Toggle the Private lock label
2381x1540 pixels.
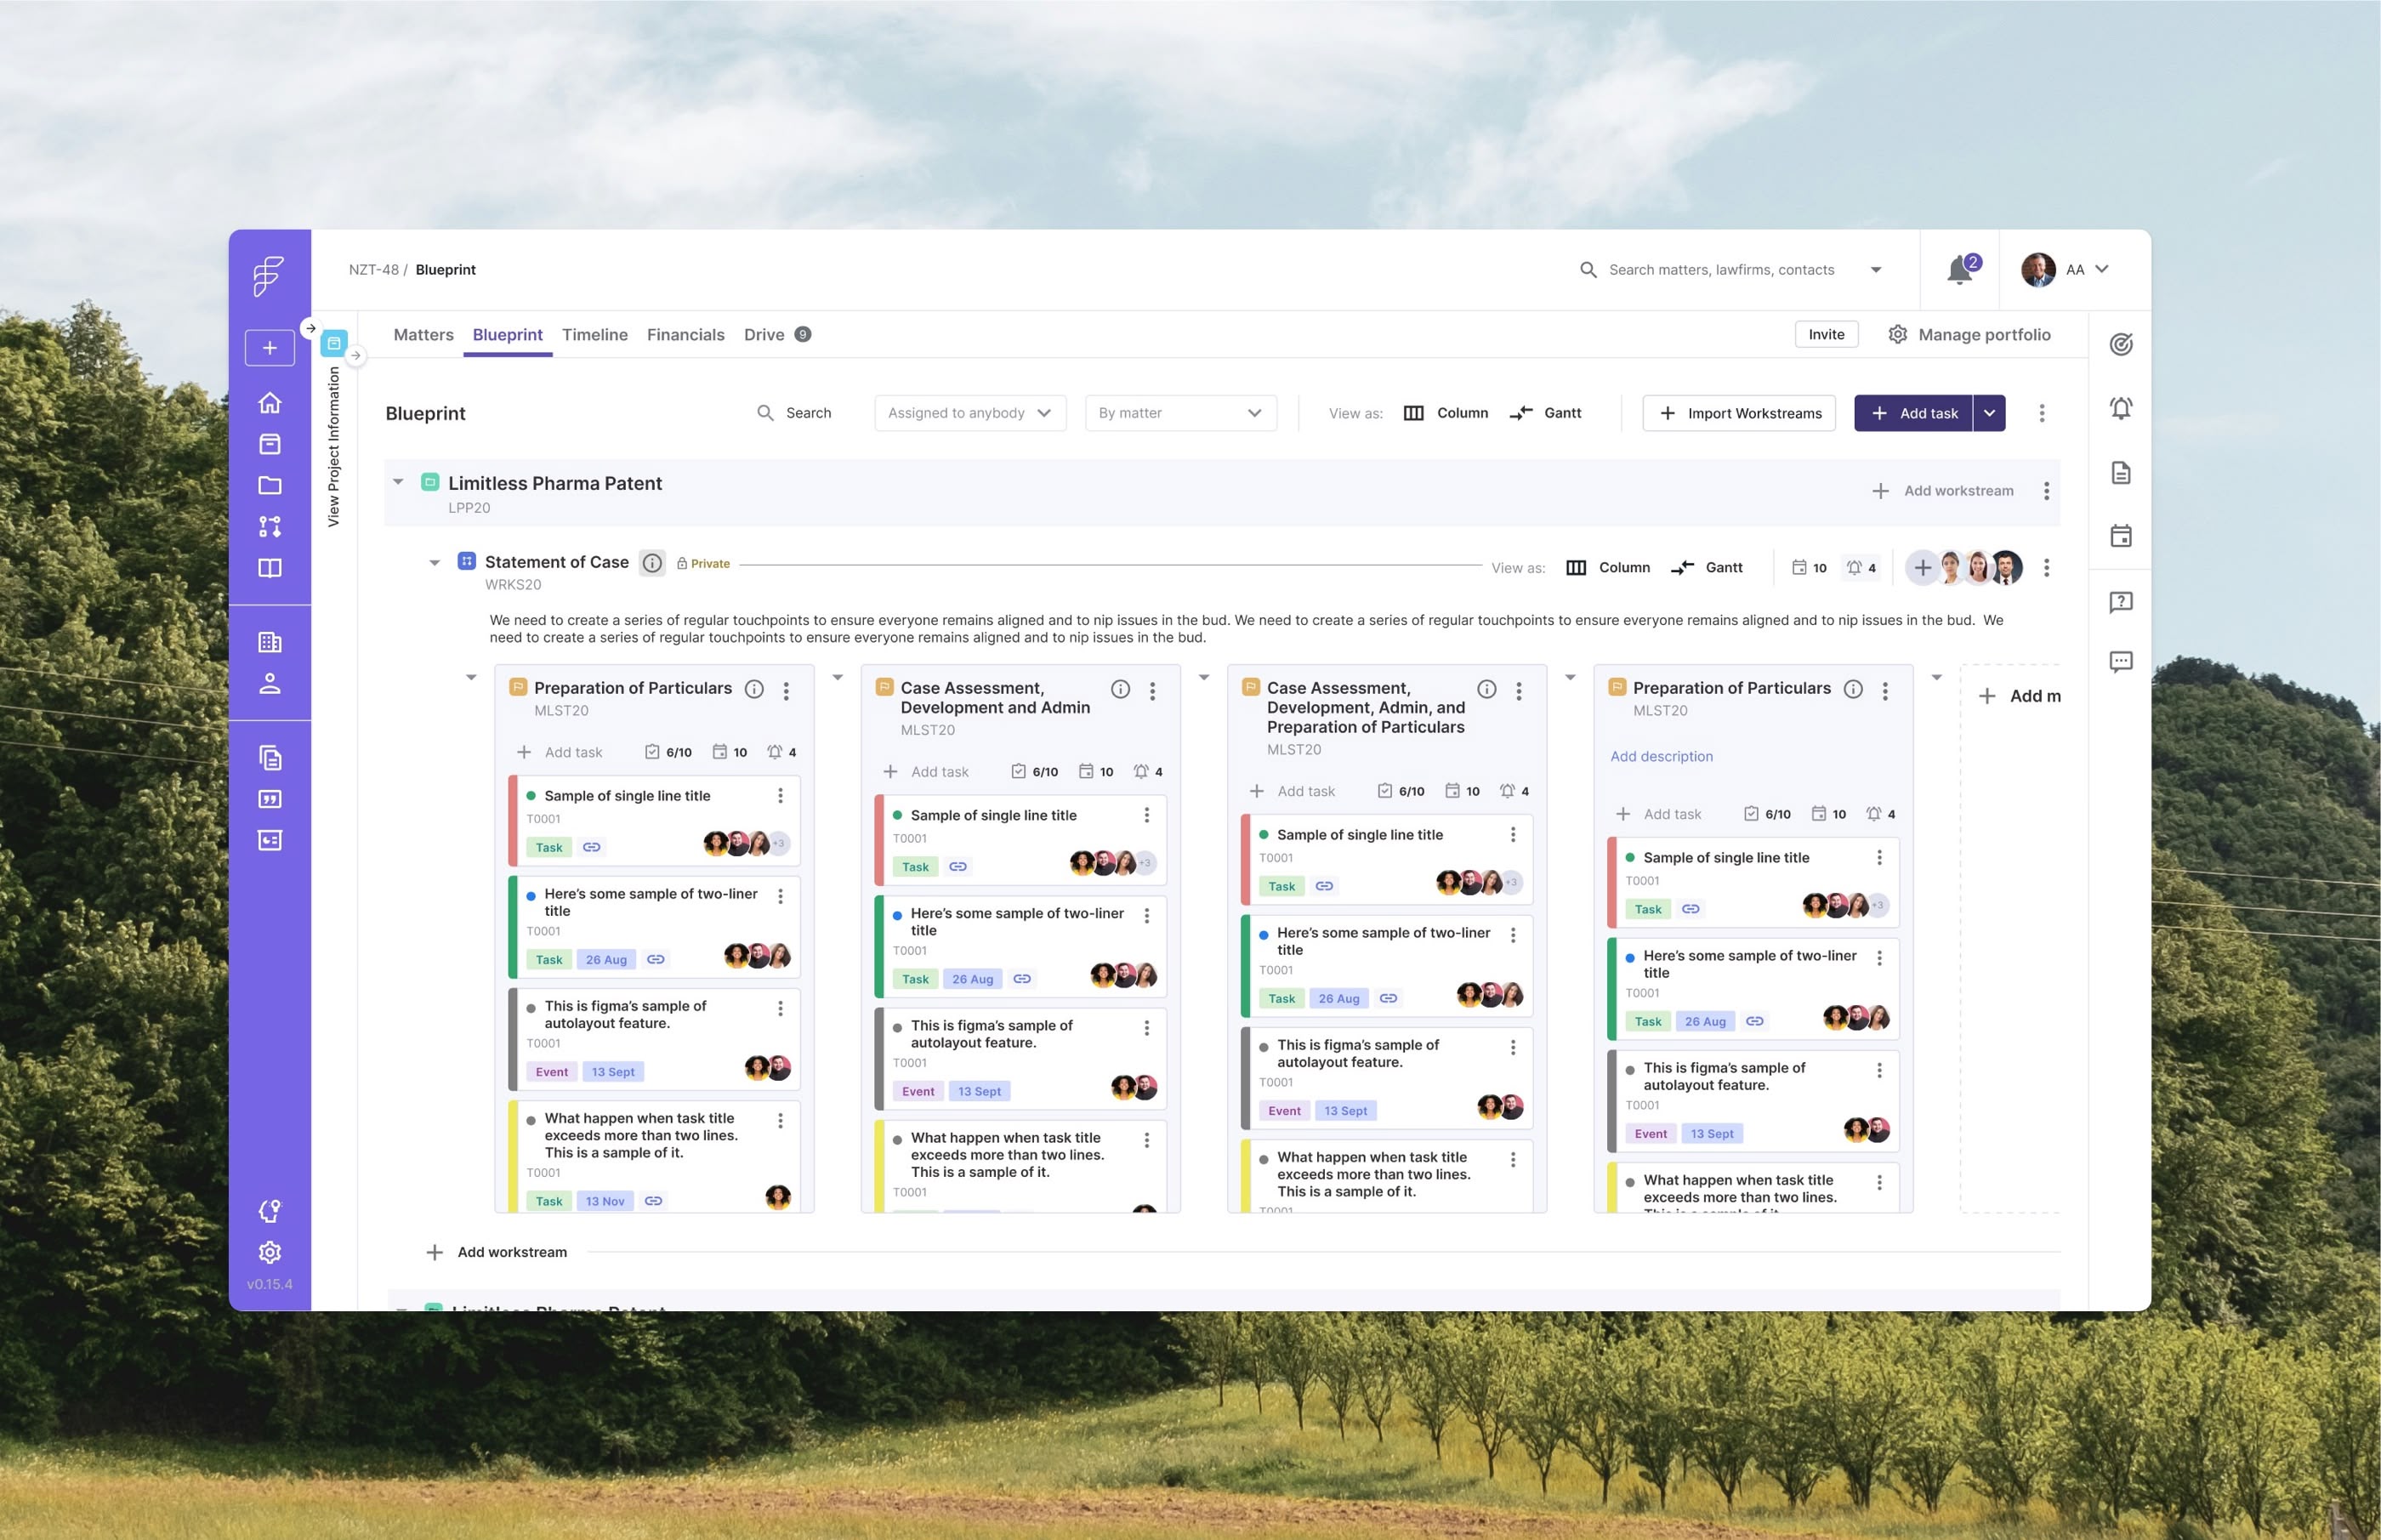click(704, 564)
